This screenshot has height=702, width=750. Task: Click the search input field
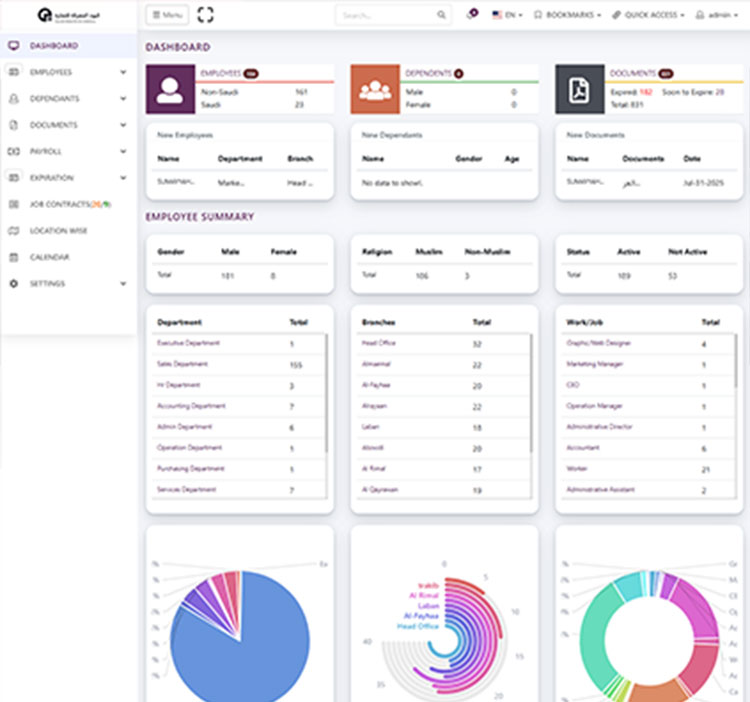pyautogui.click(x=384, y=15)
